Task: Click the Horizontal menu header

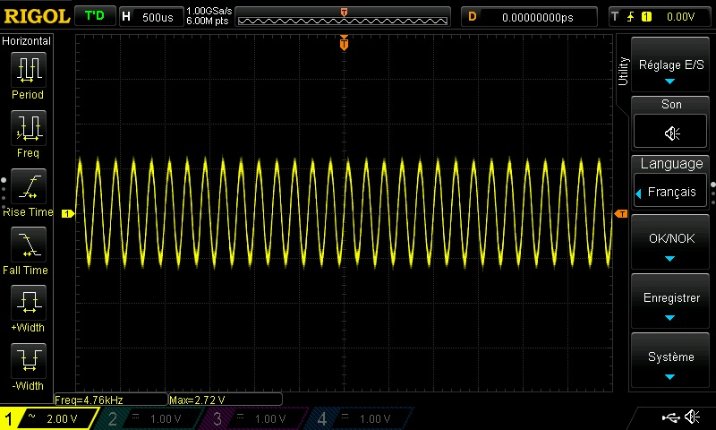Action: [x=26, y=41]
